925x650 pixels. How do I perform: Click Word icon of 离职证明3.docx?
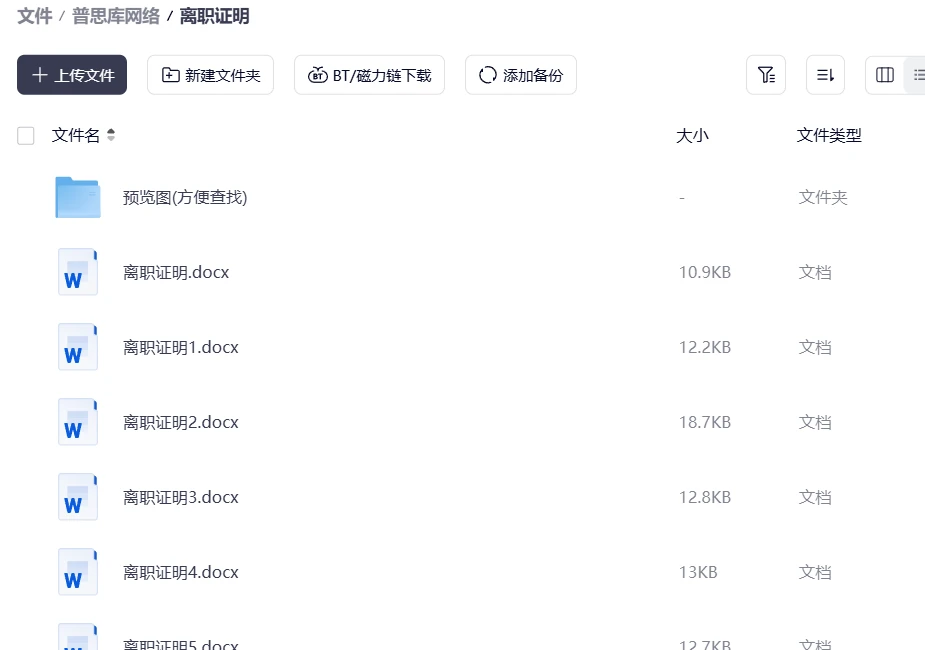tap(78, 497)
